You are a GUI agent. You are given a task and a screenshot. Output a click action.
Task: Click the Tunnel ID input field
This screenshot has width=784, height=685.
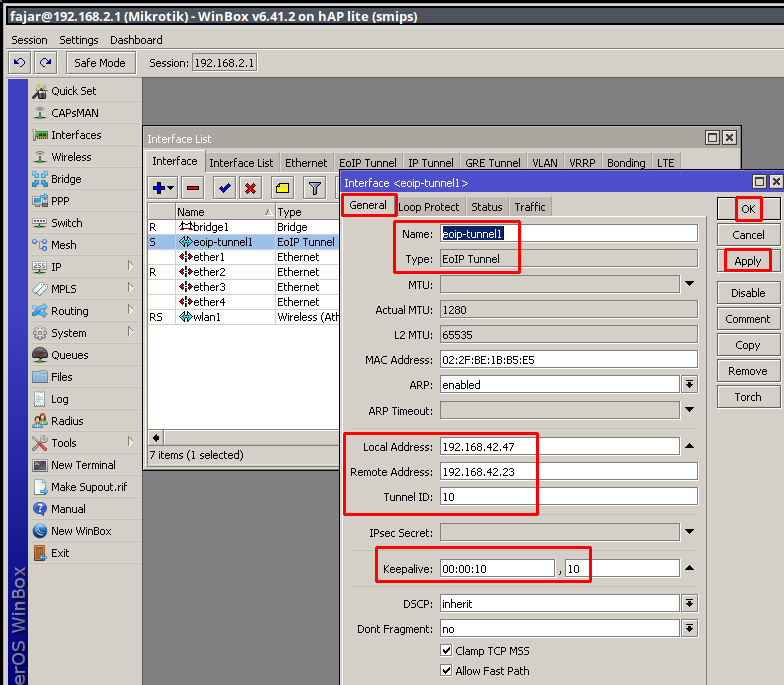pos(568,496)
